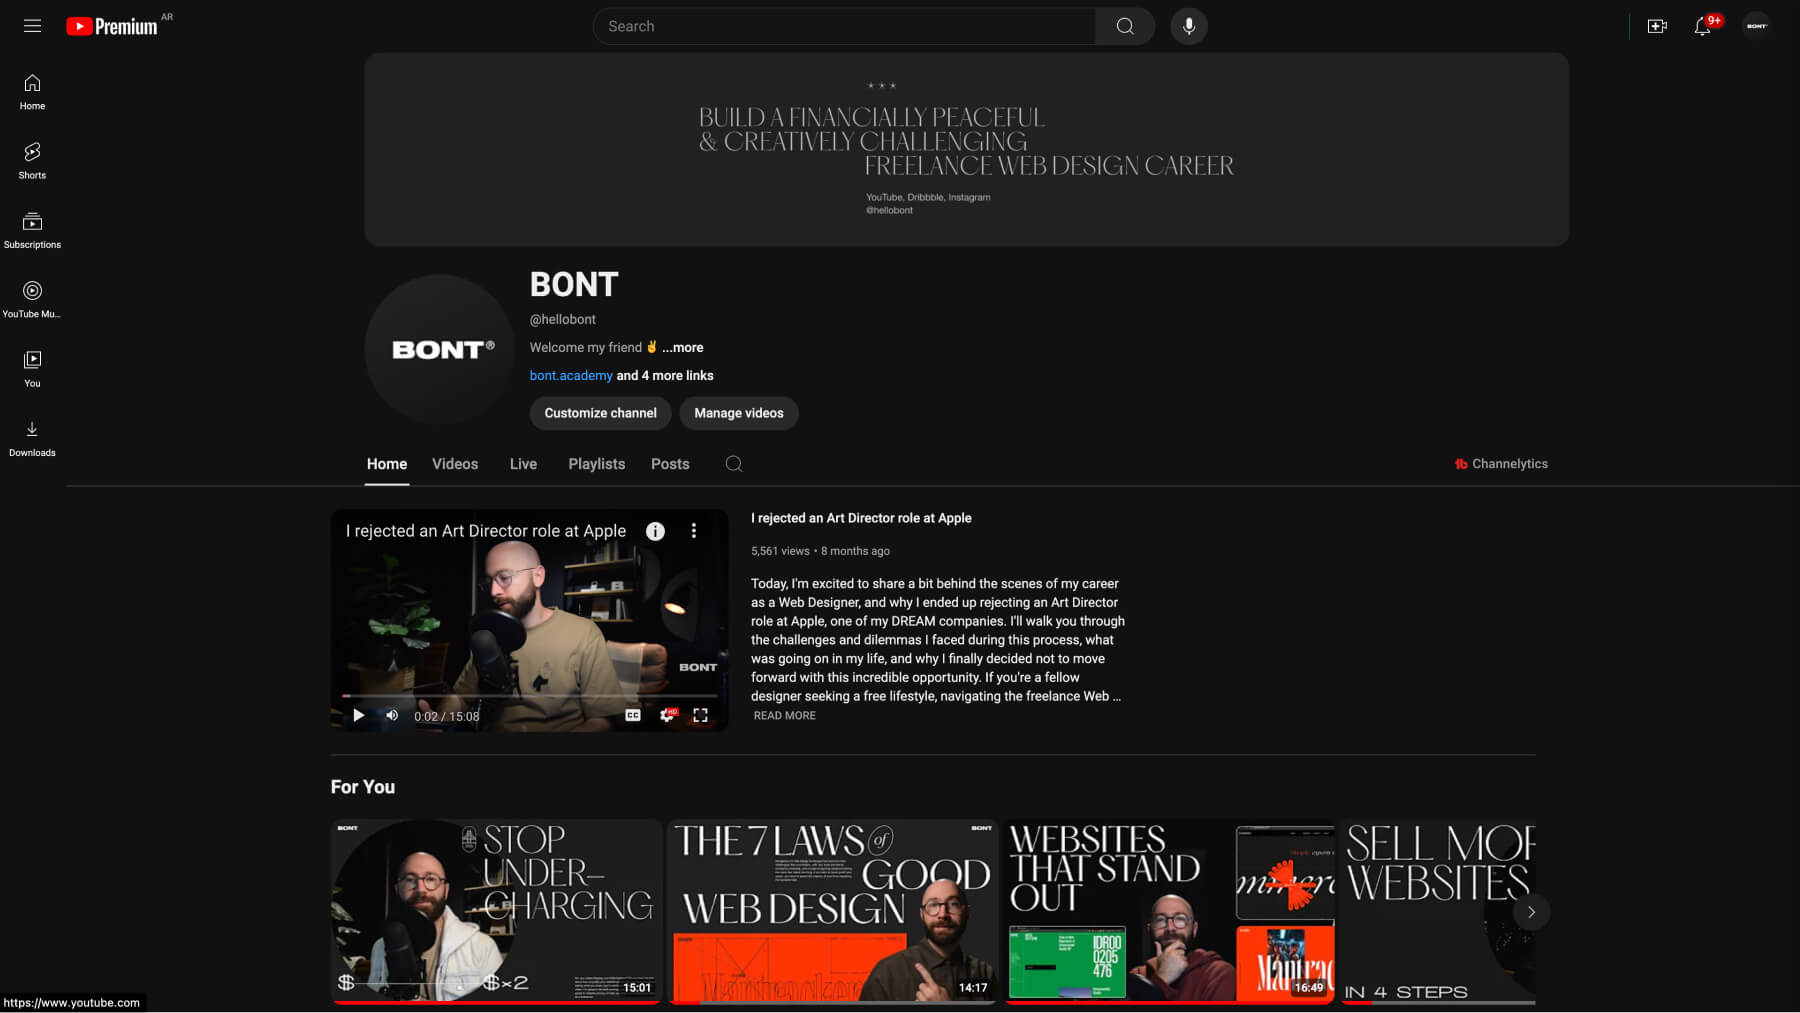
Task: Open the STOP UNDERCHARGING video thumbnail
Action: [x=497, y=910]
